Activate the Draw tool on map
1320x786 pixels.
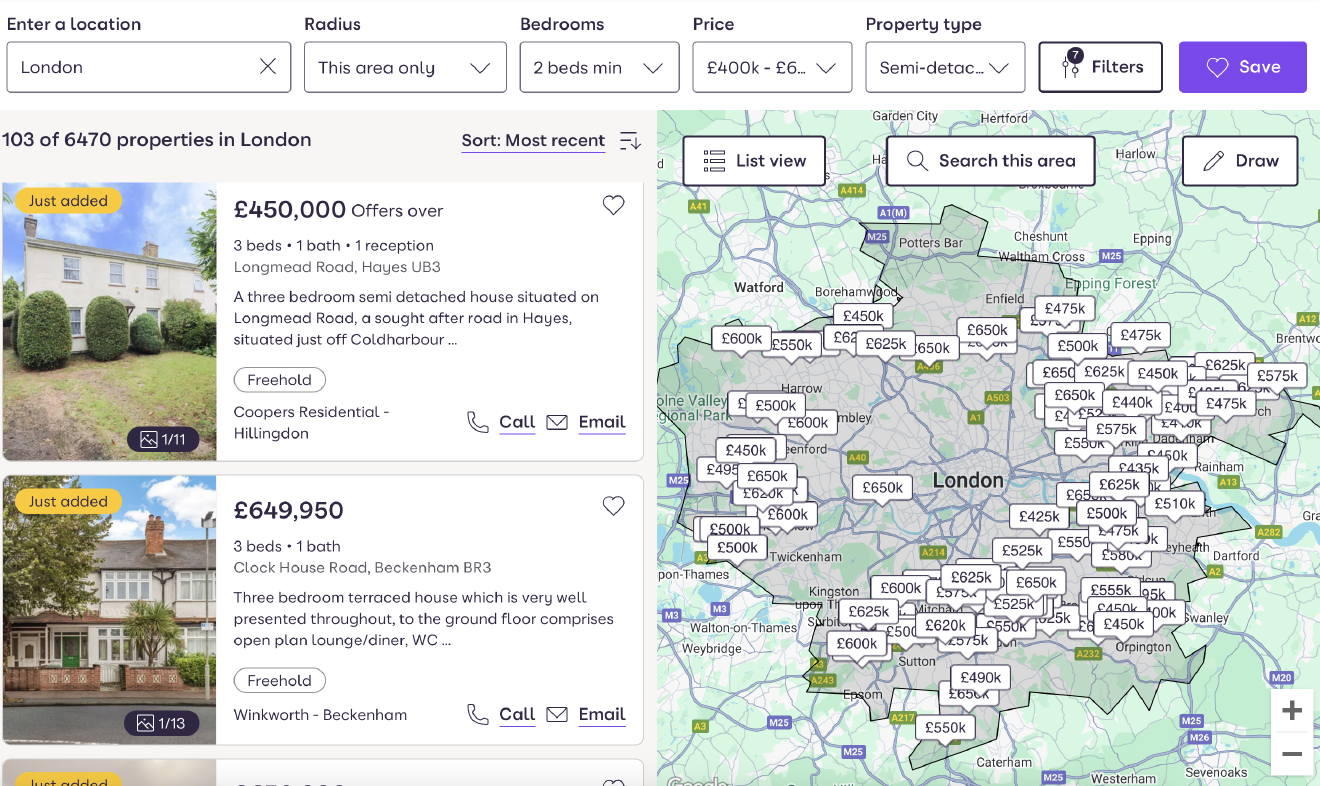(1240, 160)
